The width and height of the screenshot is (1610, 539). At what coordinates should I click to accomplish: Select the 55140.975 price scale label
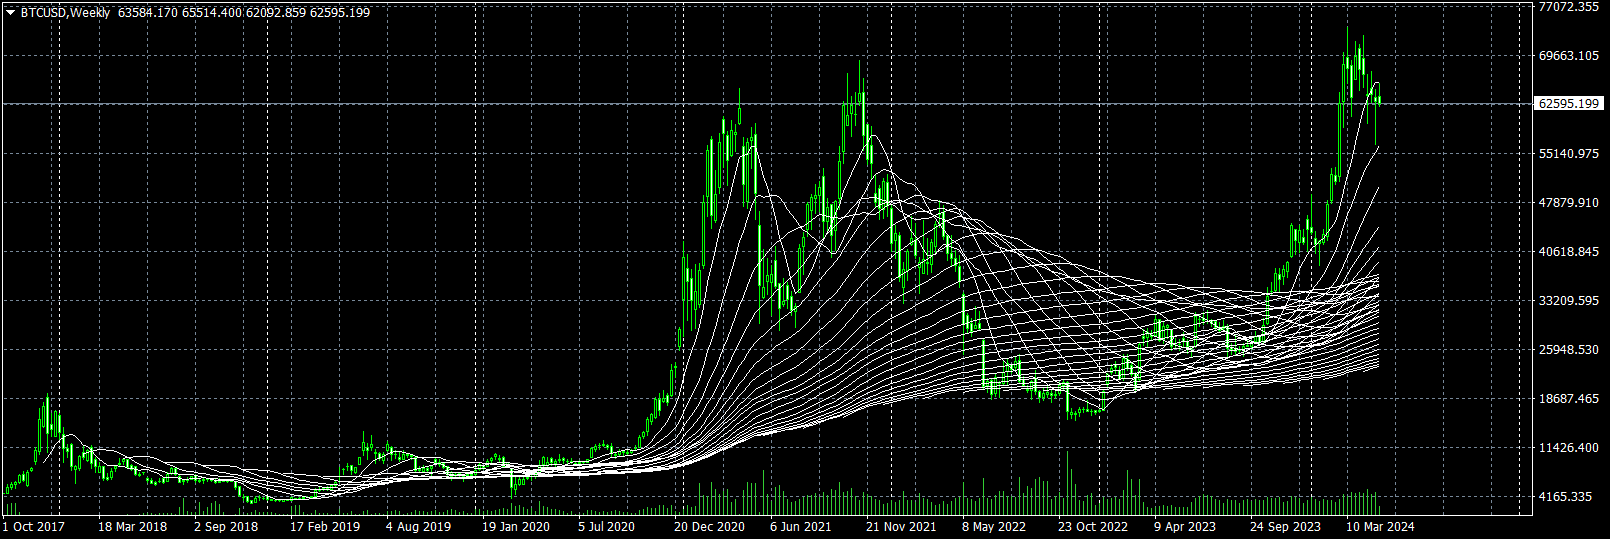pos(1569,154)
